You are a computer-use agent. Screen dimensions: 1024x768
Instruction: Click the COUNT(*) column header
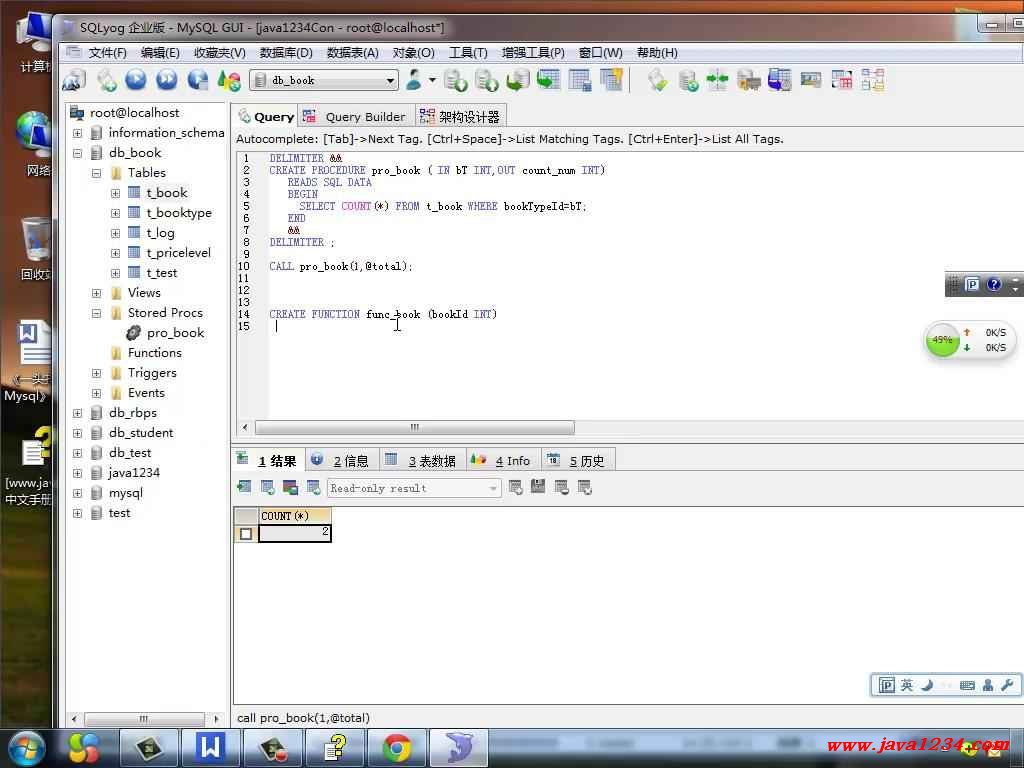coord(295,516)
